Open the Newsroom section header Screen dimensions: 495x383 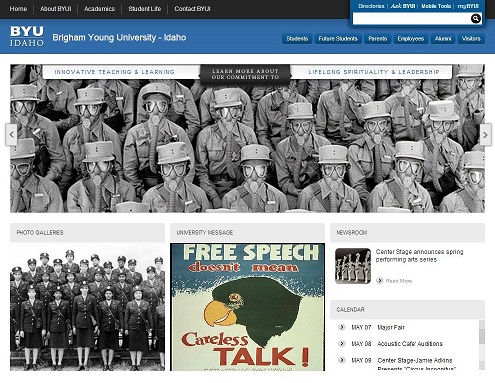pyautogui.click(x=407, y=233)
